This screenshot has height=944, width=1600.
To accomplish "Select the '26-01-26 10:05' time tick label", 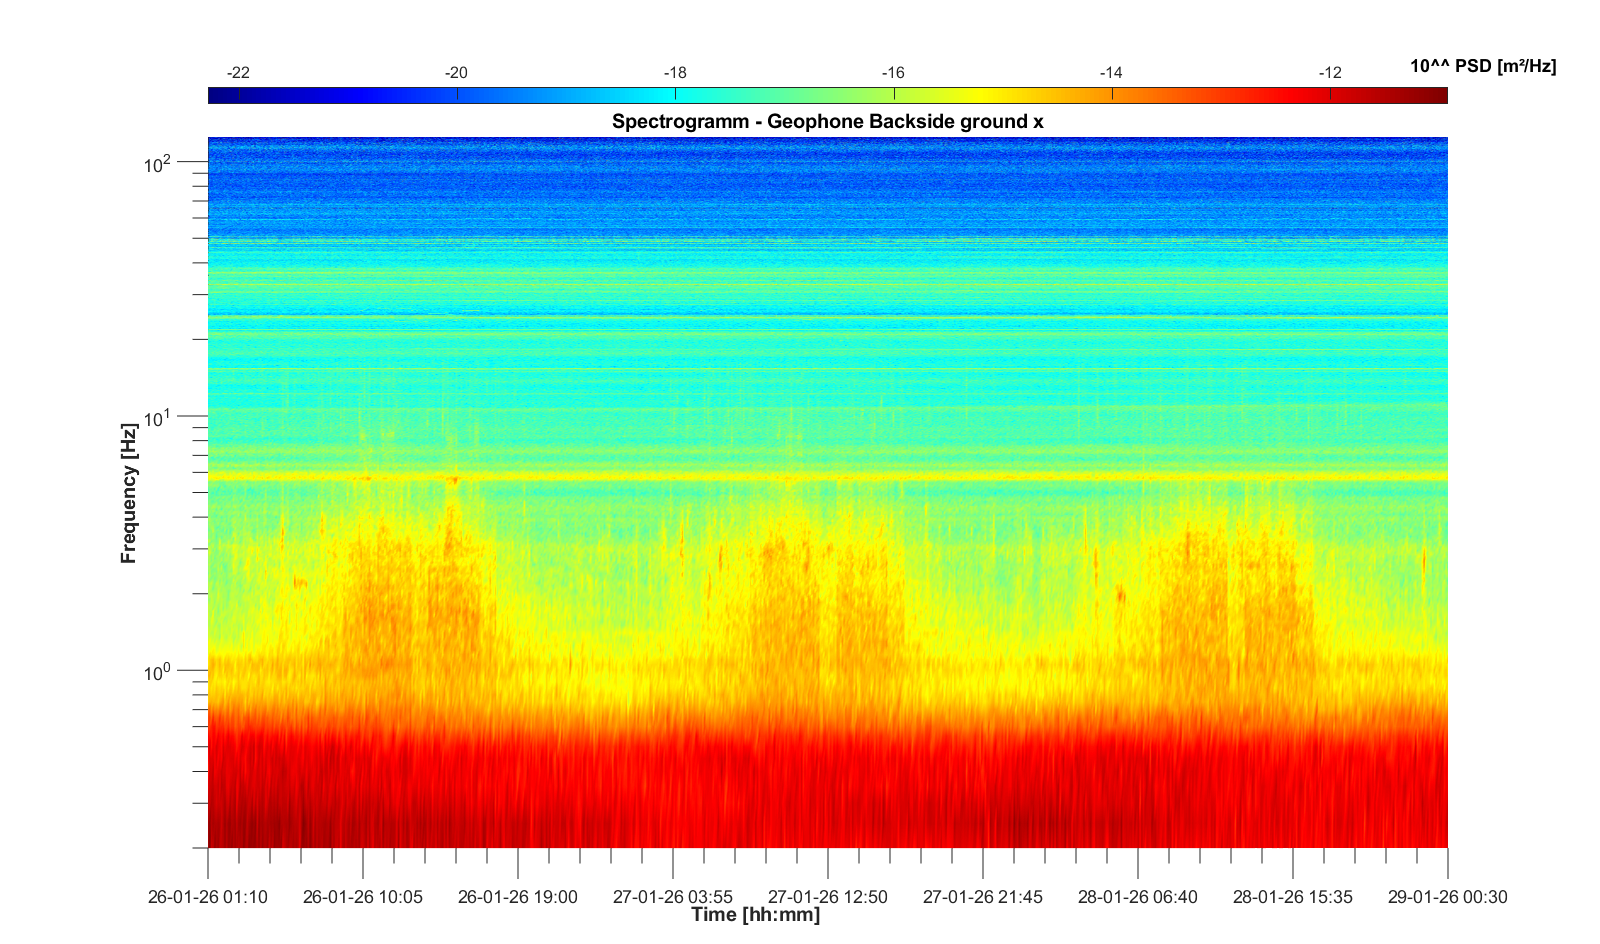I will (362, 897).
